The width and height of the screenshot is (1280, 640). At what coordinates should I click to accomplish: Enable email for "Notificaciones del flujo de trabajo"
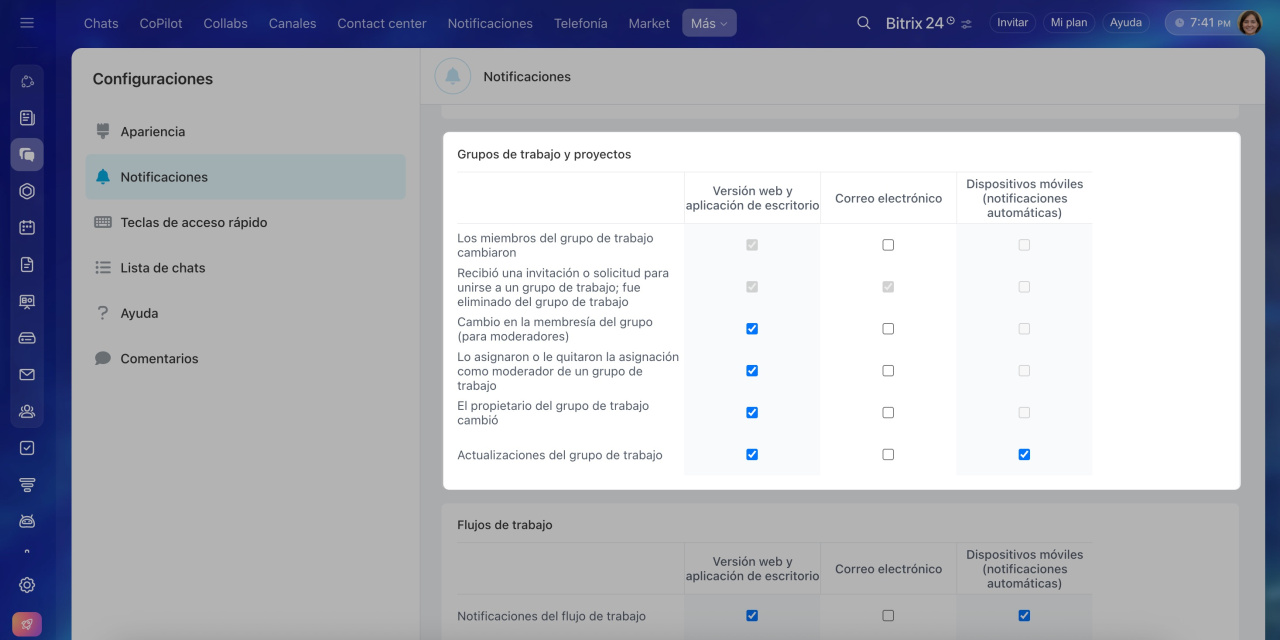click(x=888, y=616)
